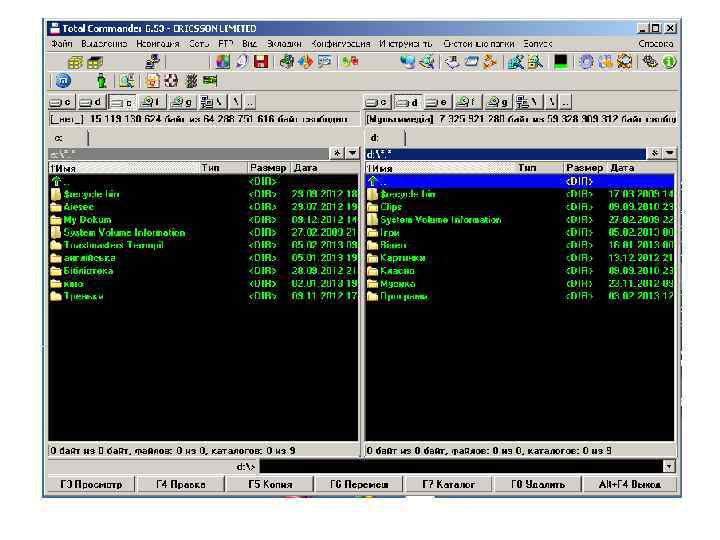Click the magnifier search icon on second toolbar row
The image size is (720, 540).
click(x=127, y=81)
